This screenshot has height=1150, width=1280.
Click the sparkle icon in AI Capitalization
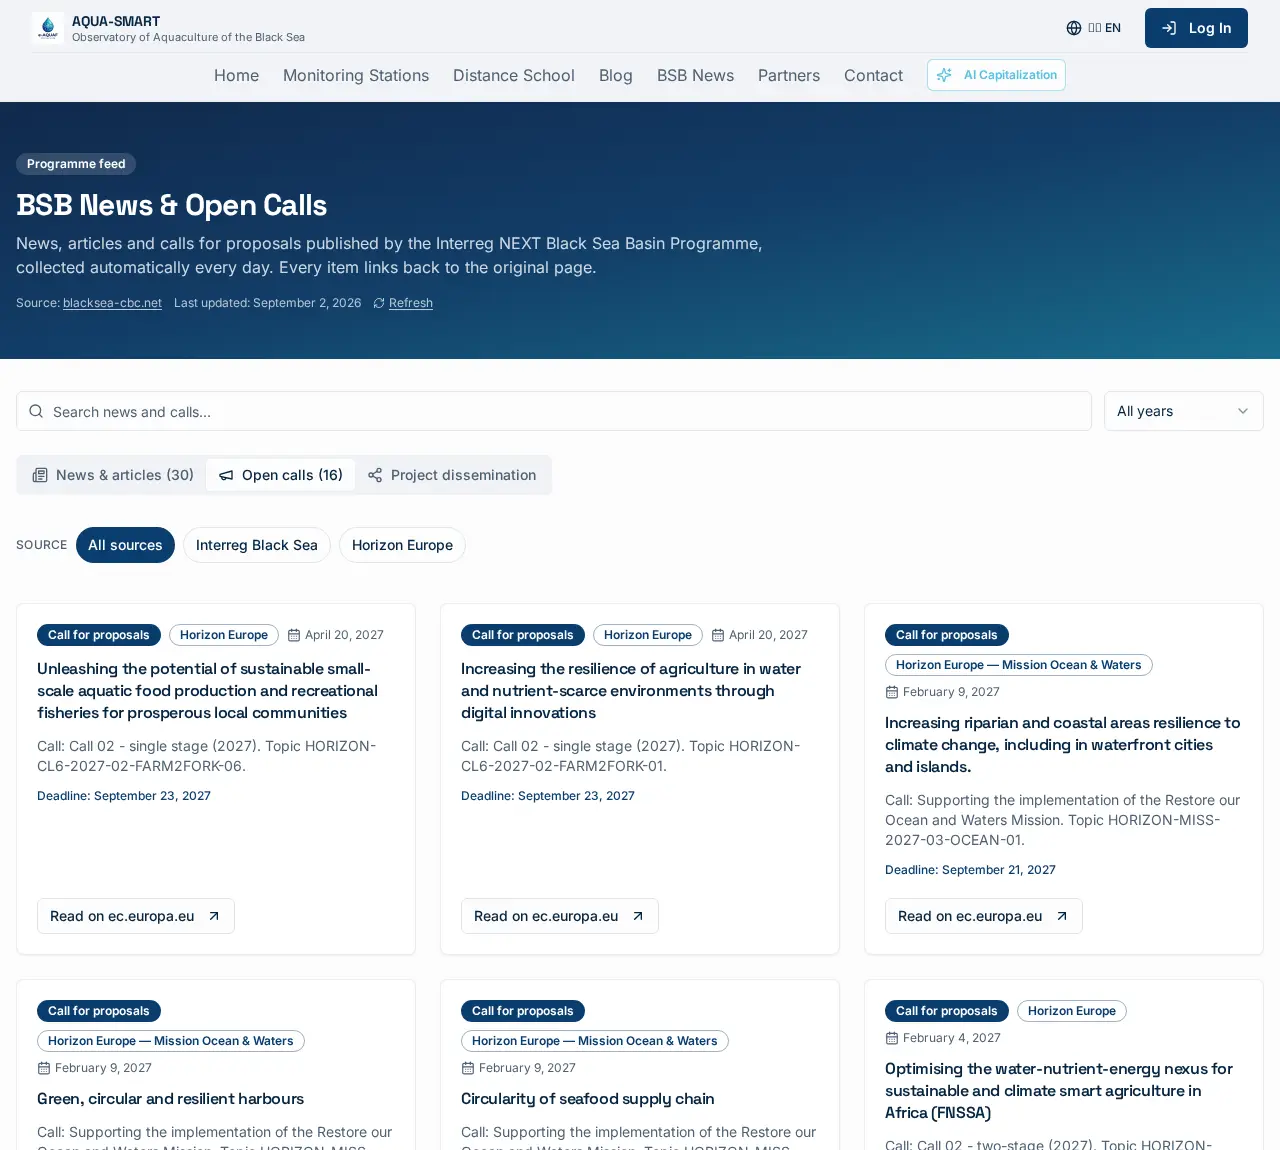(944, 75)
